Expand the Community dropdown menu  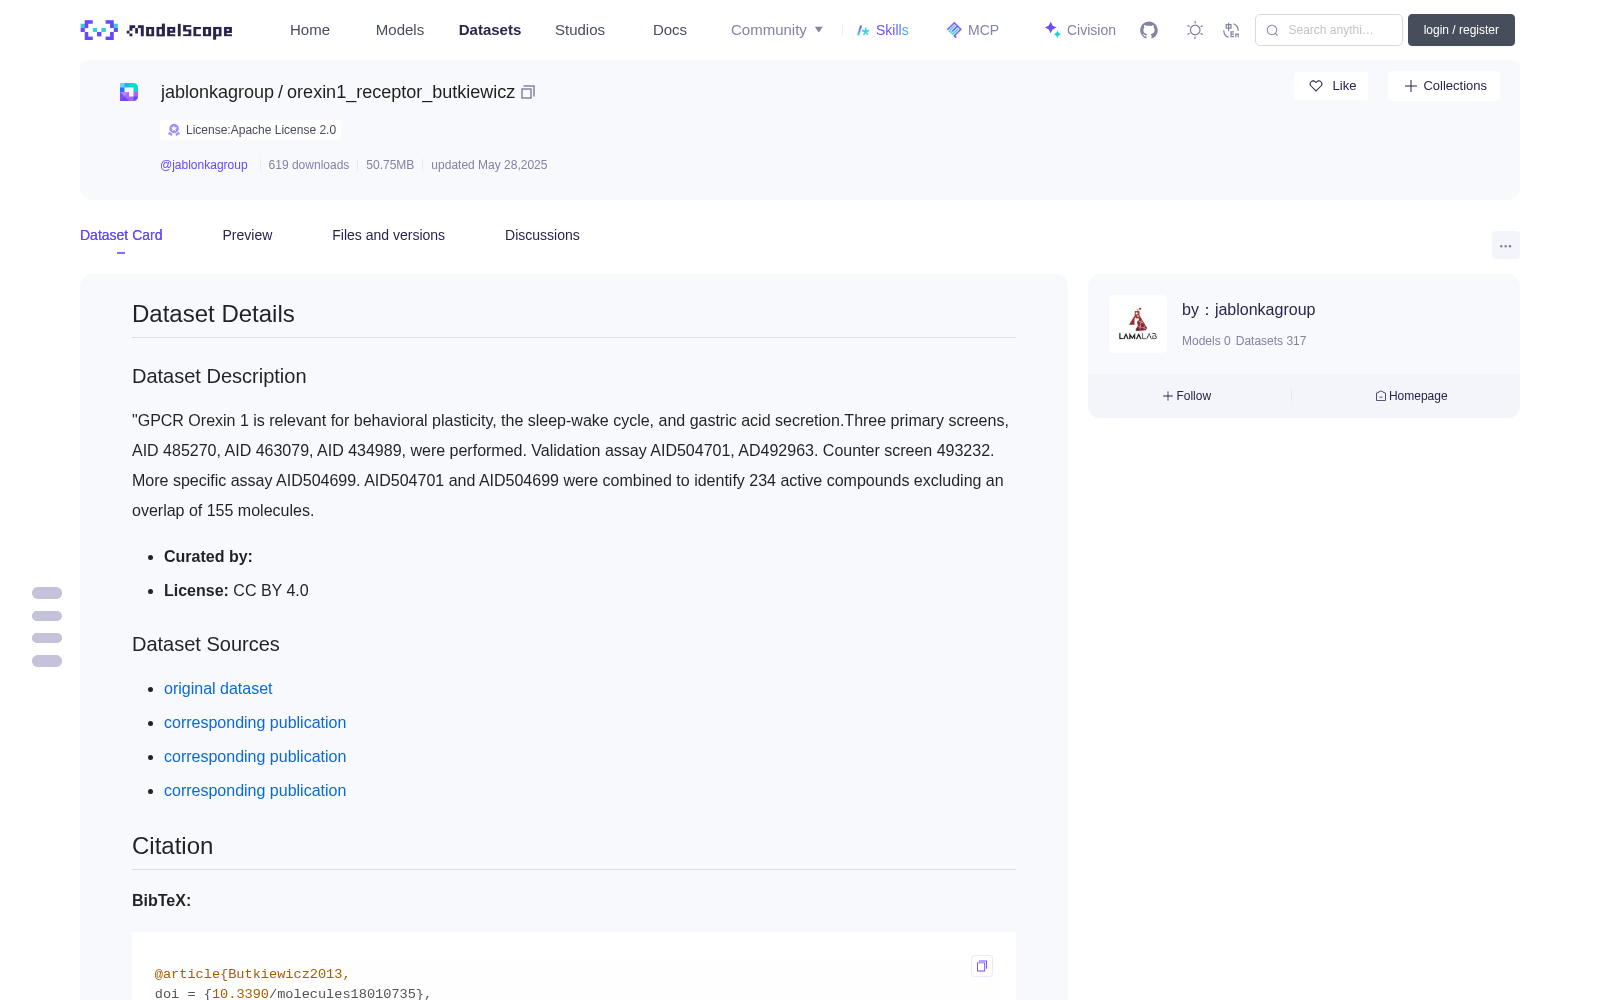point(777,30)
